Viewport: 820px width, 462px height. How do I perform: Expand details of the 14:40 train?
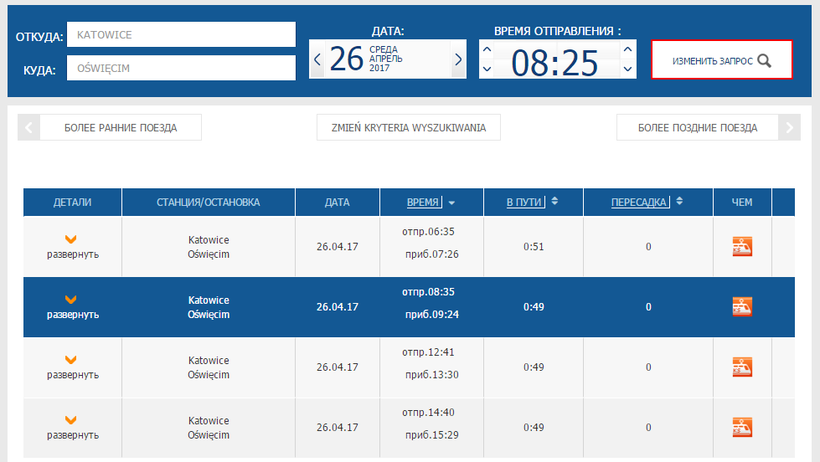72,427
